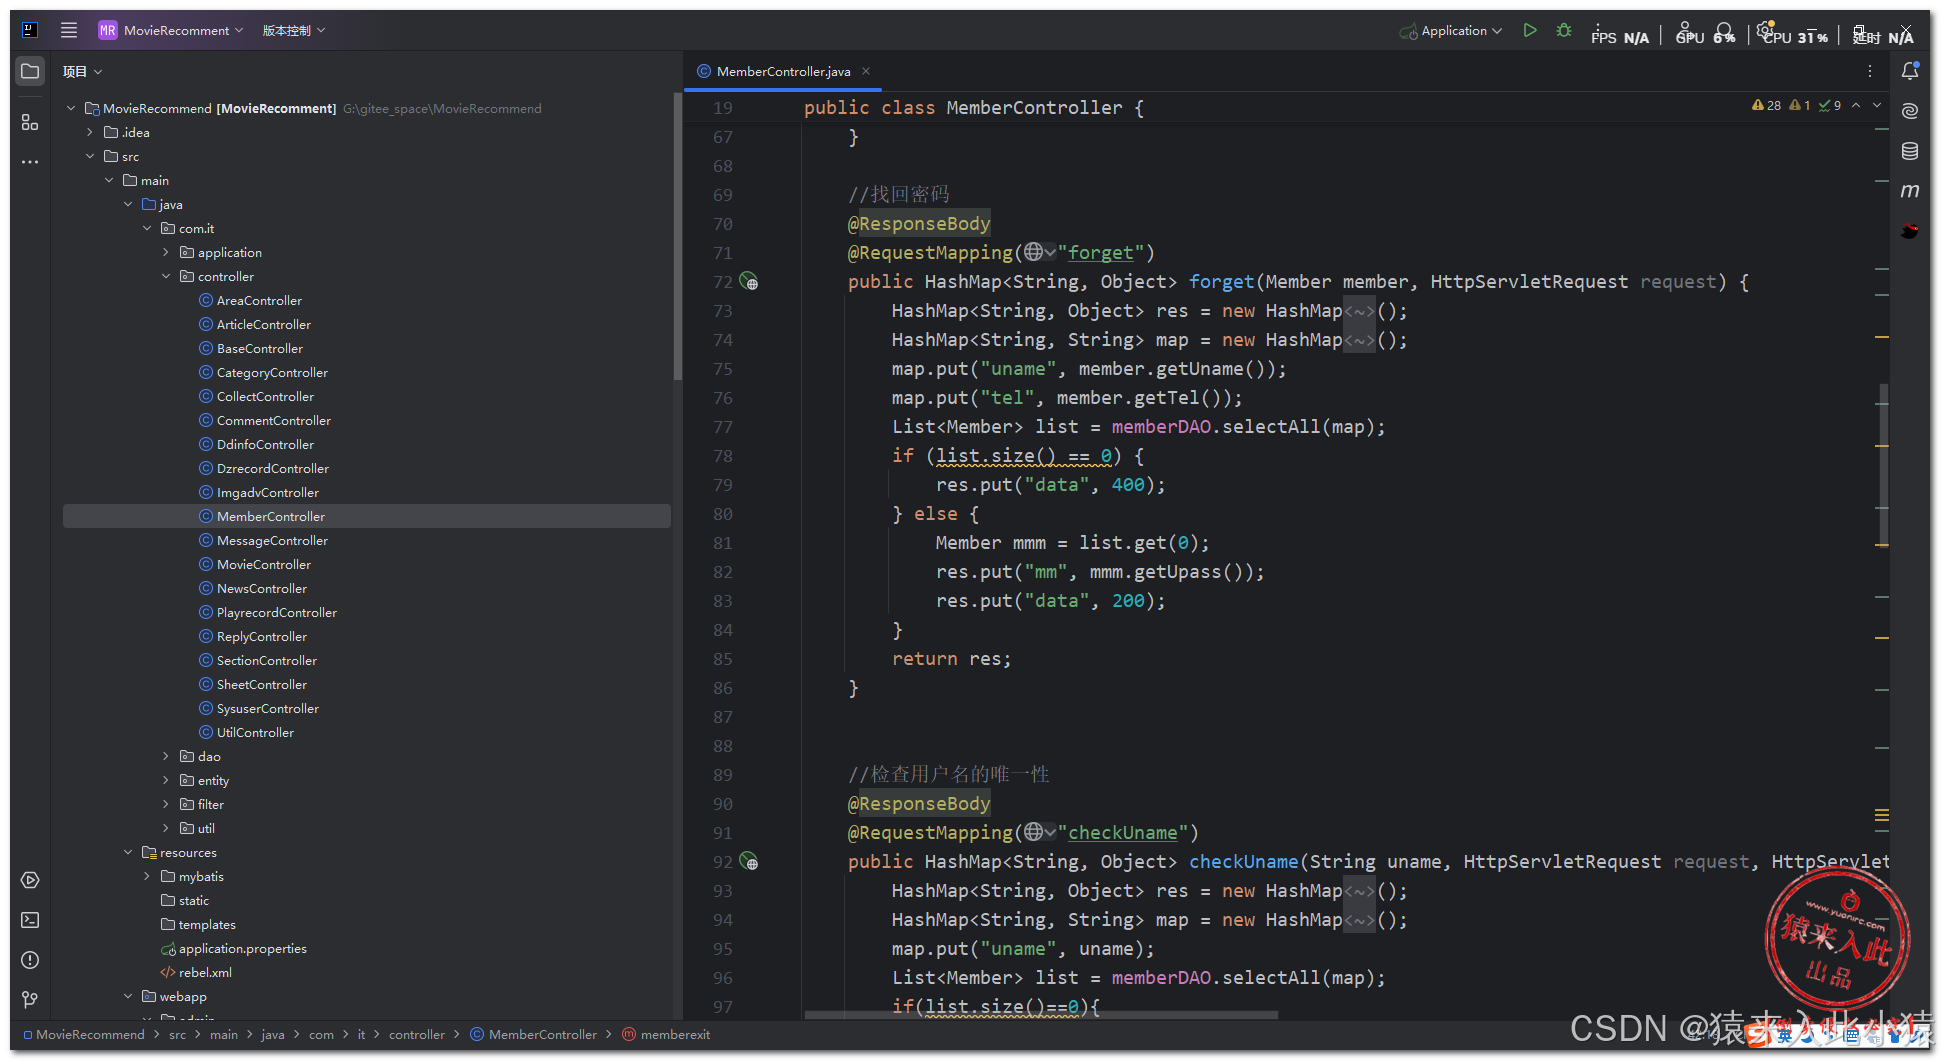Screen dimensions: 1941x1061
Task: Click gutter endpoint icon at line 72
Action: (749, 282)
